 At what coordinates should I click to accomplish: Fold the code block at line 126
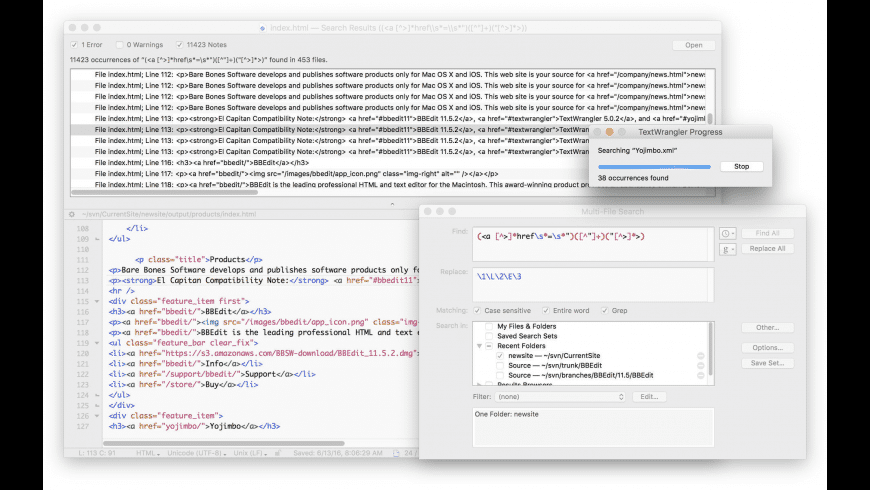pyautogui.click(x=97, y=416)
